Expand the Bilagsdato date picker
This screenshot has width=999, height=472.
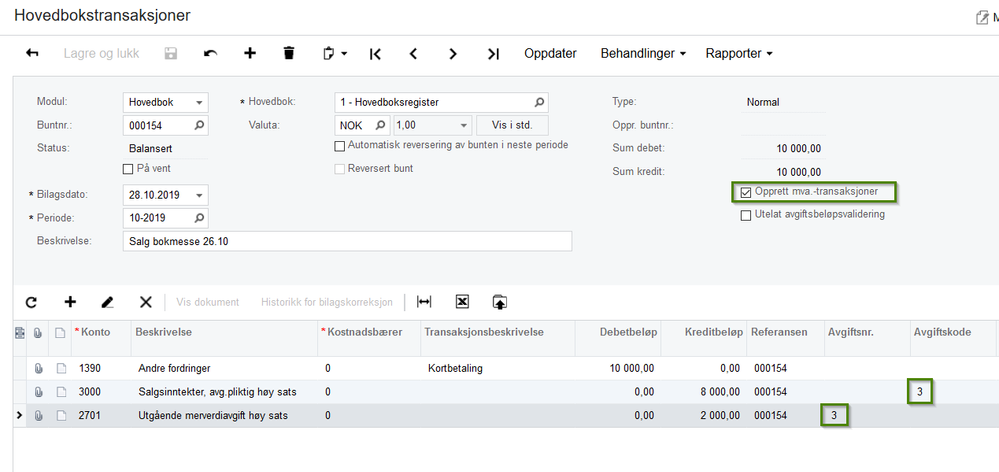[x=200, y=195]
